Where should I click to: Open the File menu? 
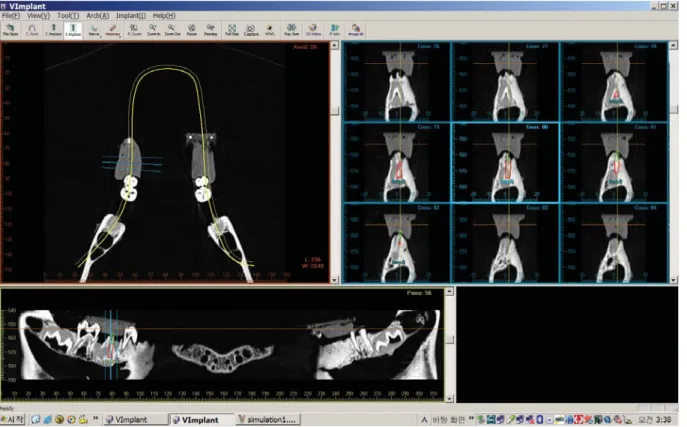[11, 15]
